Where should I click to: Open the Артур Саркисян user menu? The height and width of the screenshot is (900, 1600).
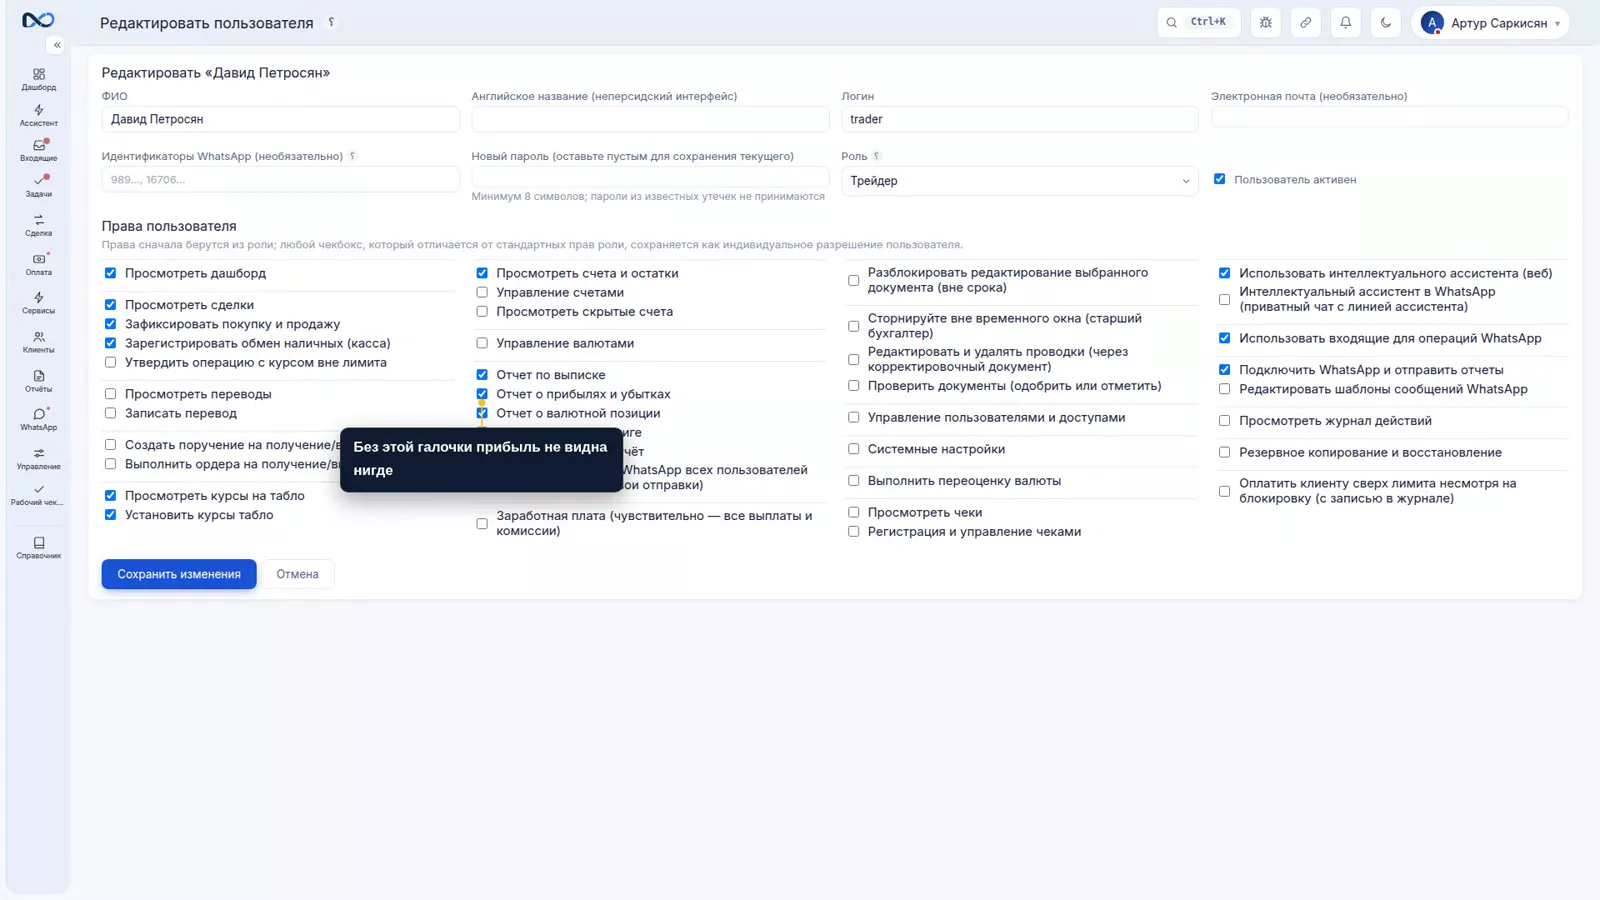pos(1490,23)
